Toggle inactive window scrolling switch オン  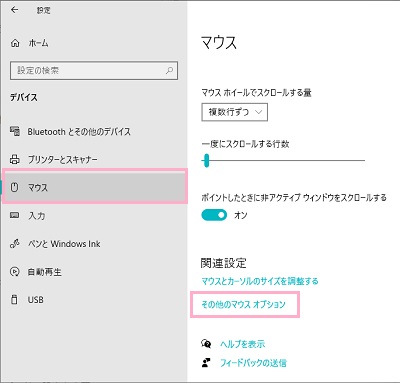click(x=214, y=215)
